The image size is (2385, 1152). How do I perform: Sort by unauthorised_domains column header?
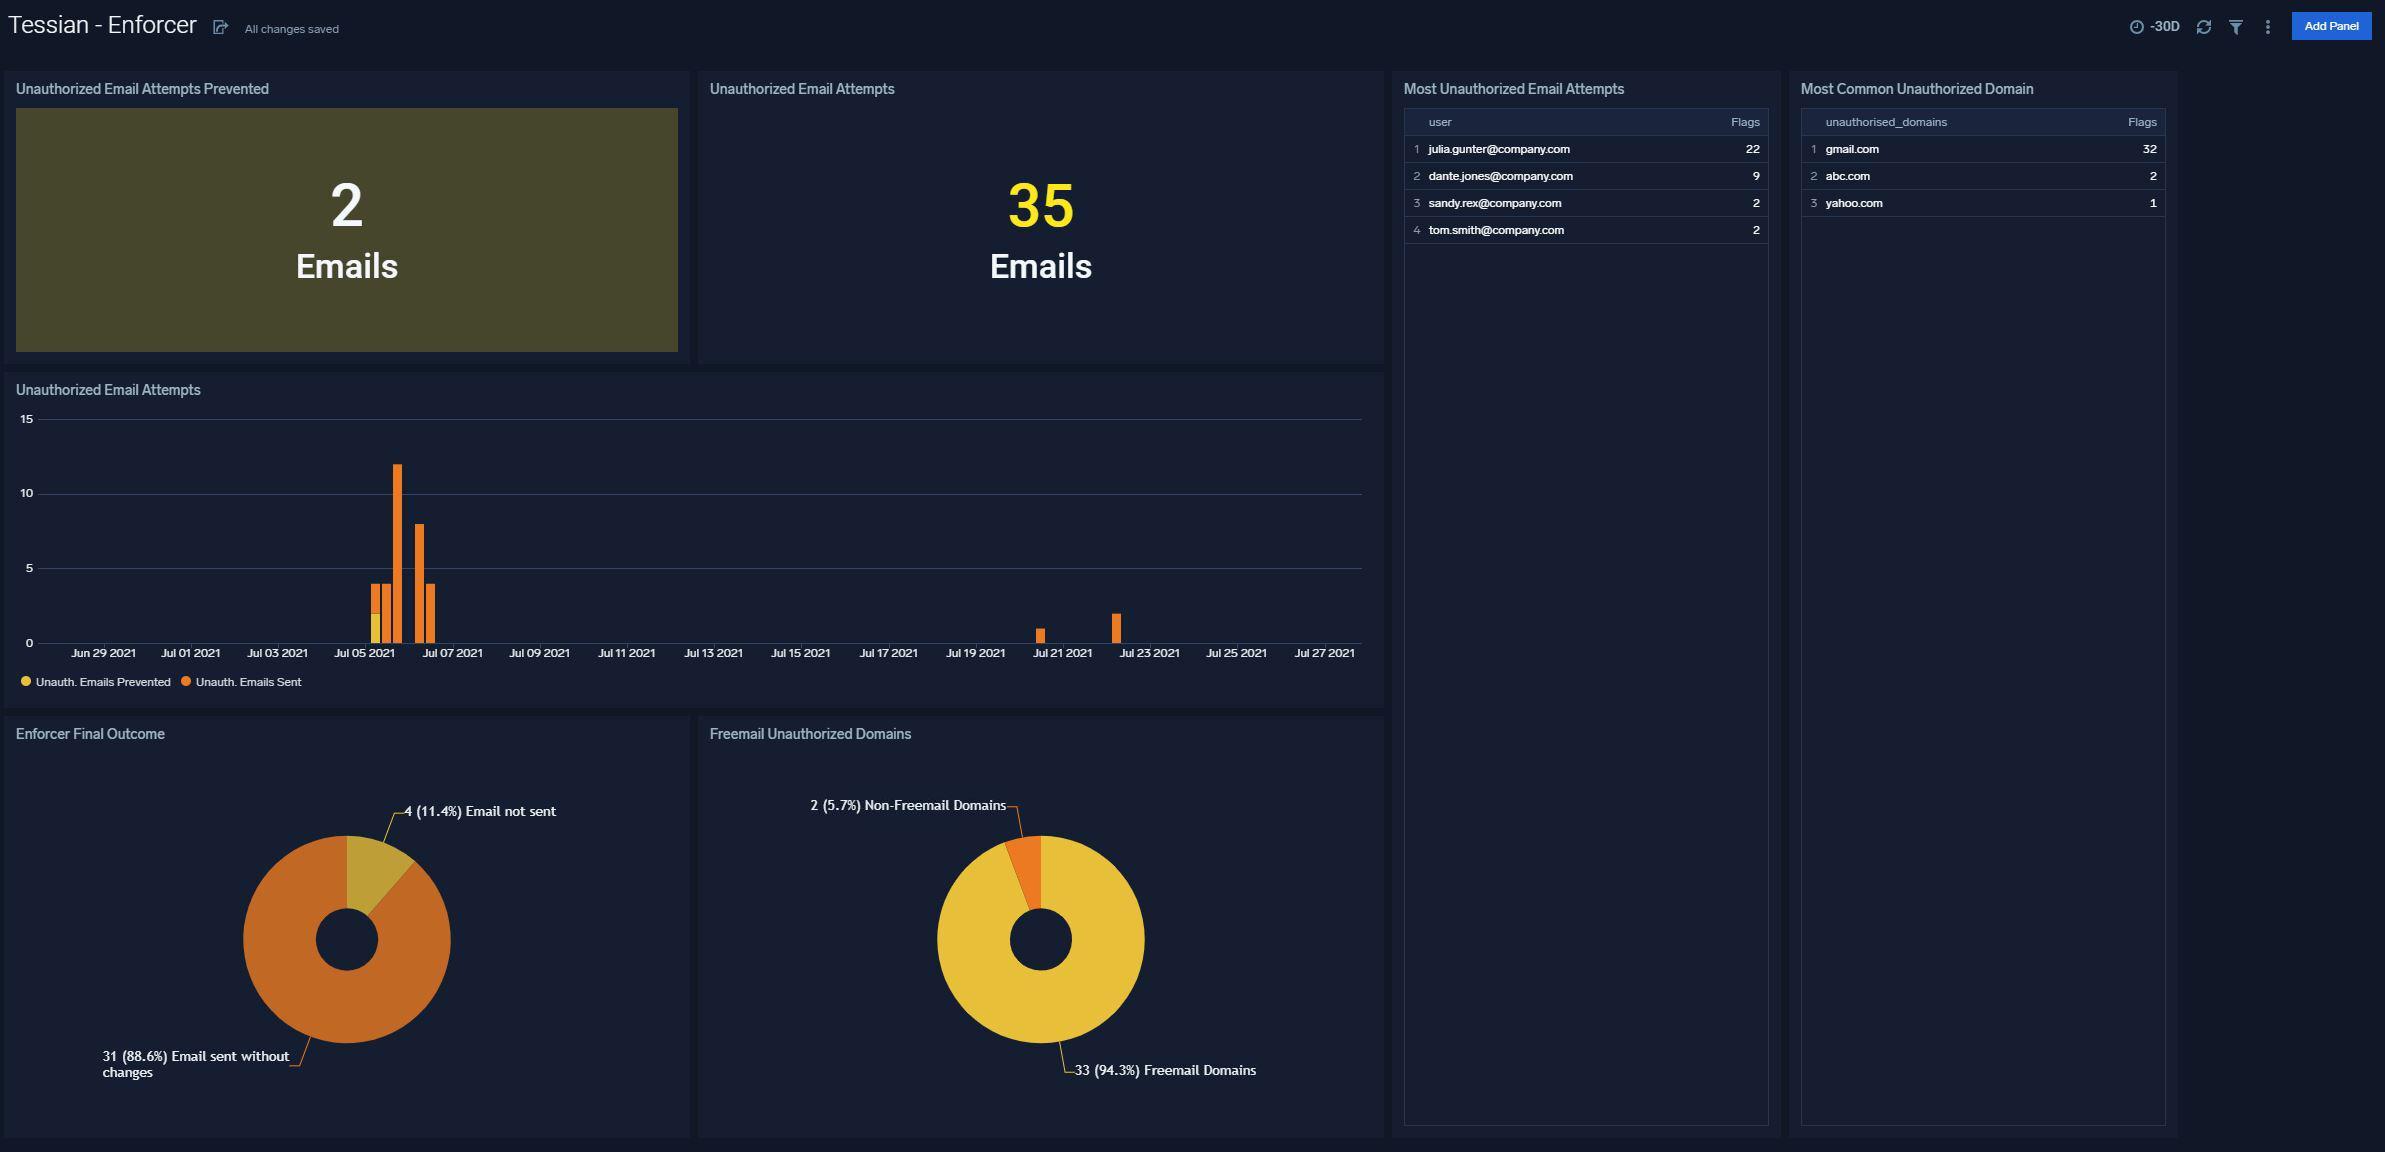click(x=1885, y=122)
